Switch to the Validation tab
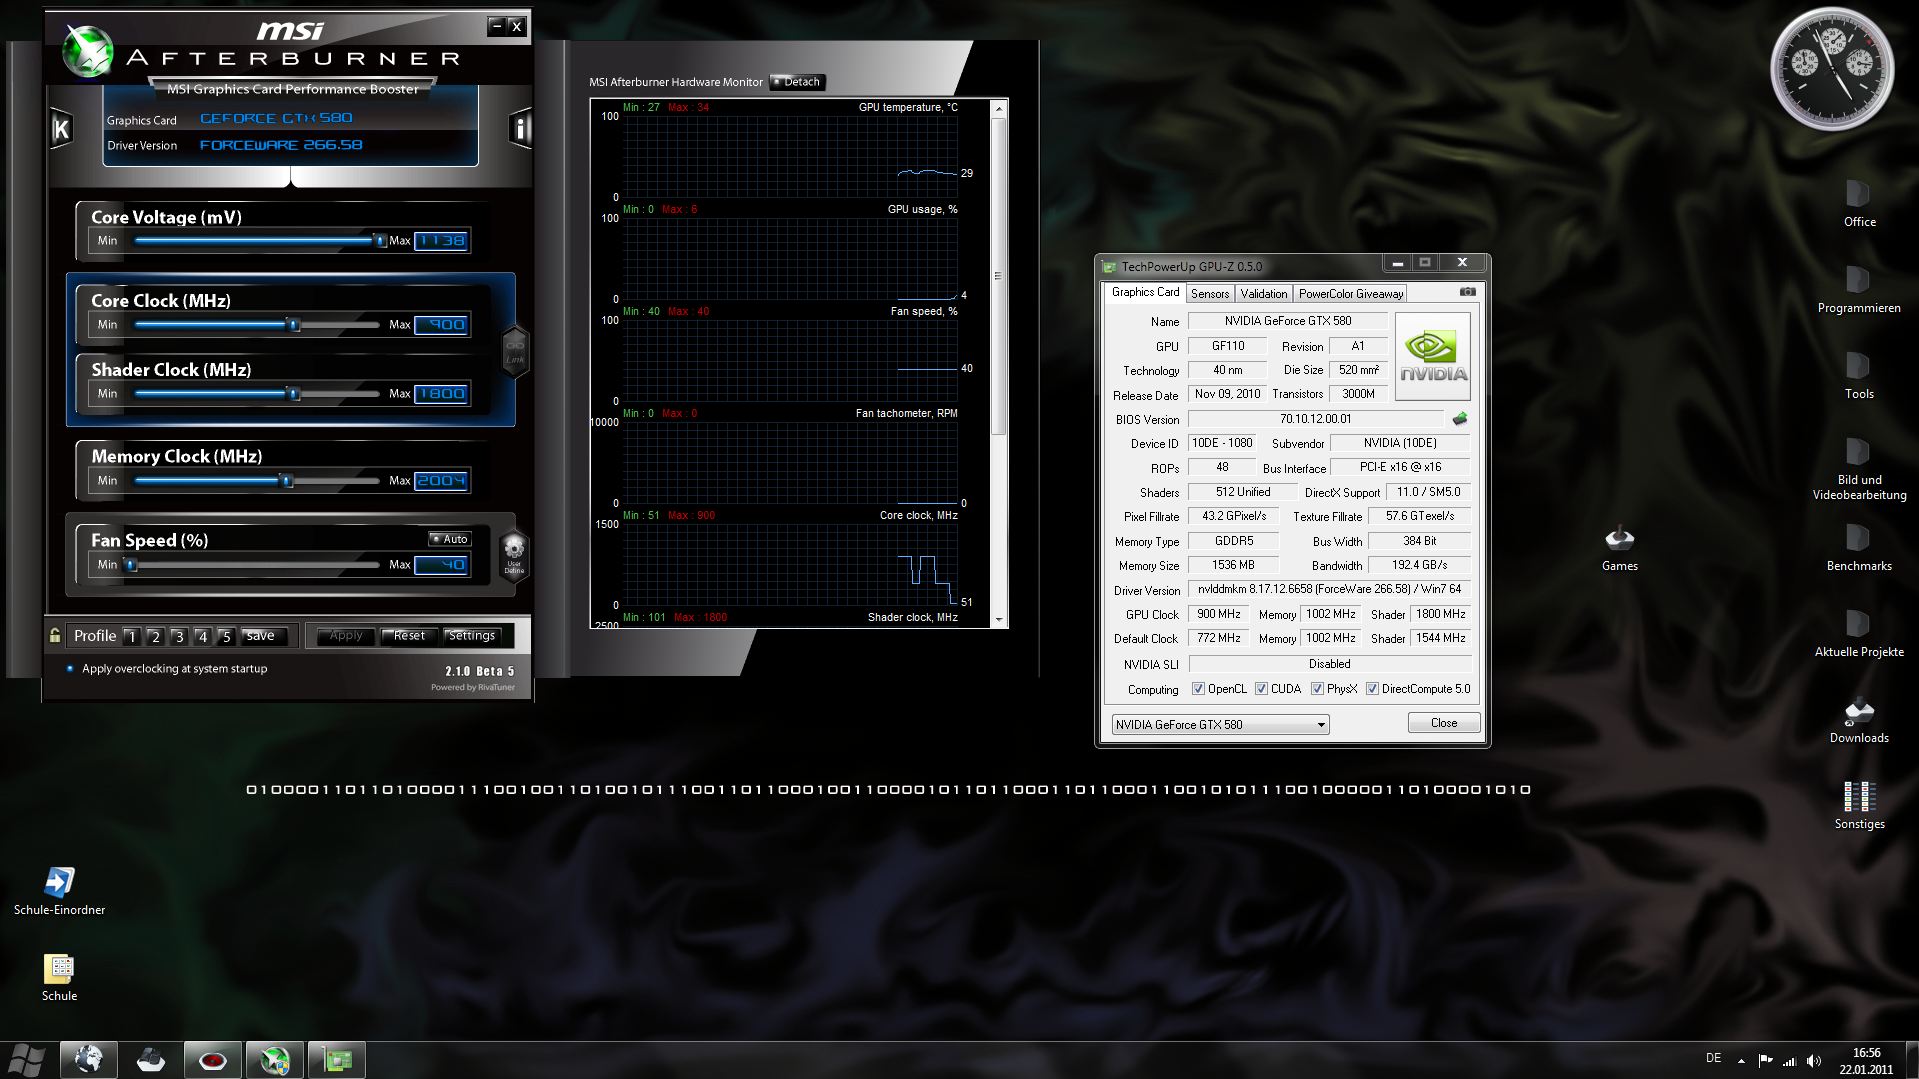 (1264, 294)
